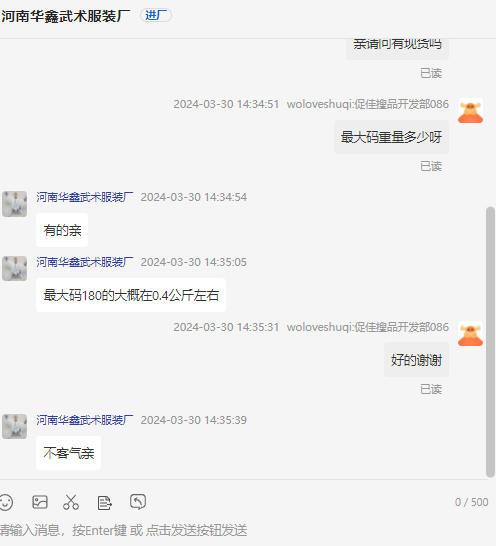Viewport: 496px width, 546px height.
Task: Click the 好的谢谢 message bubble
Action: coord(416,360)
